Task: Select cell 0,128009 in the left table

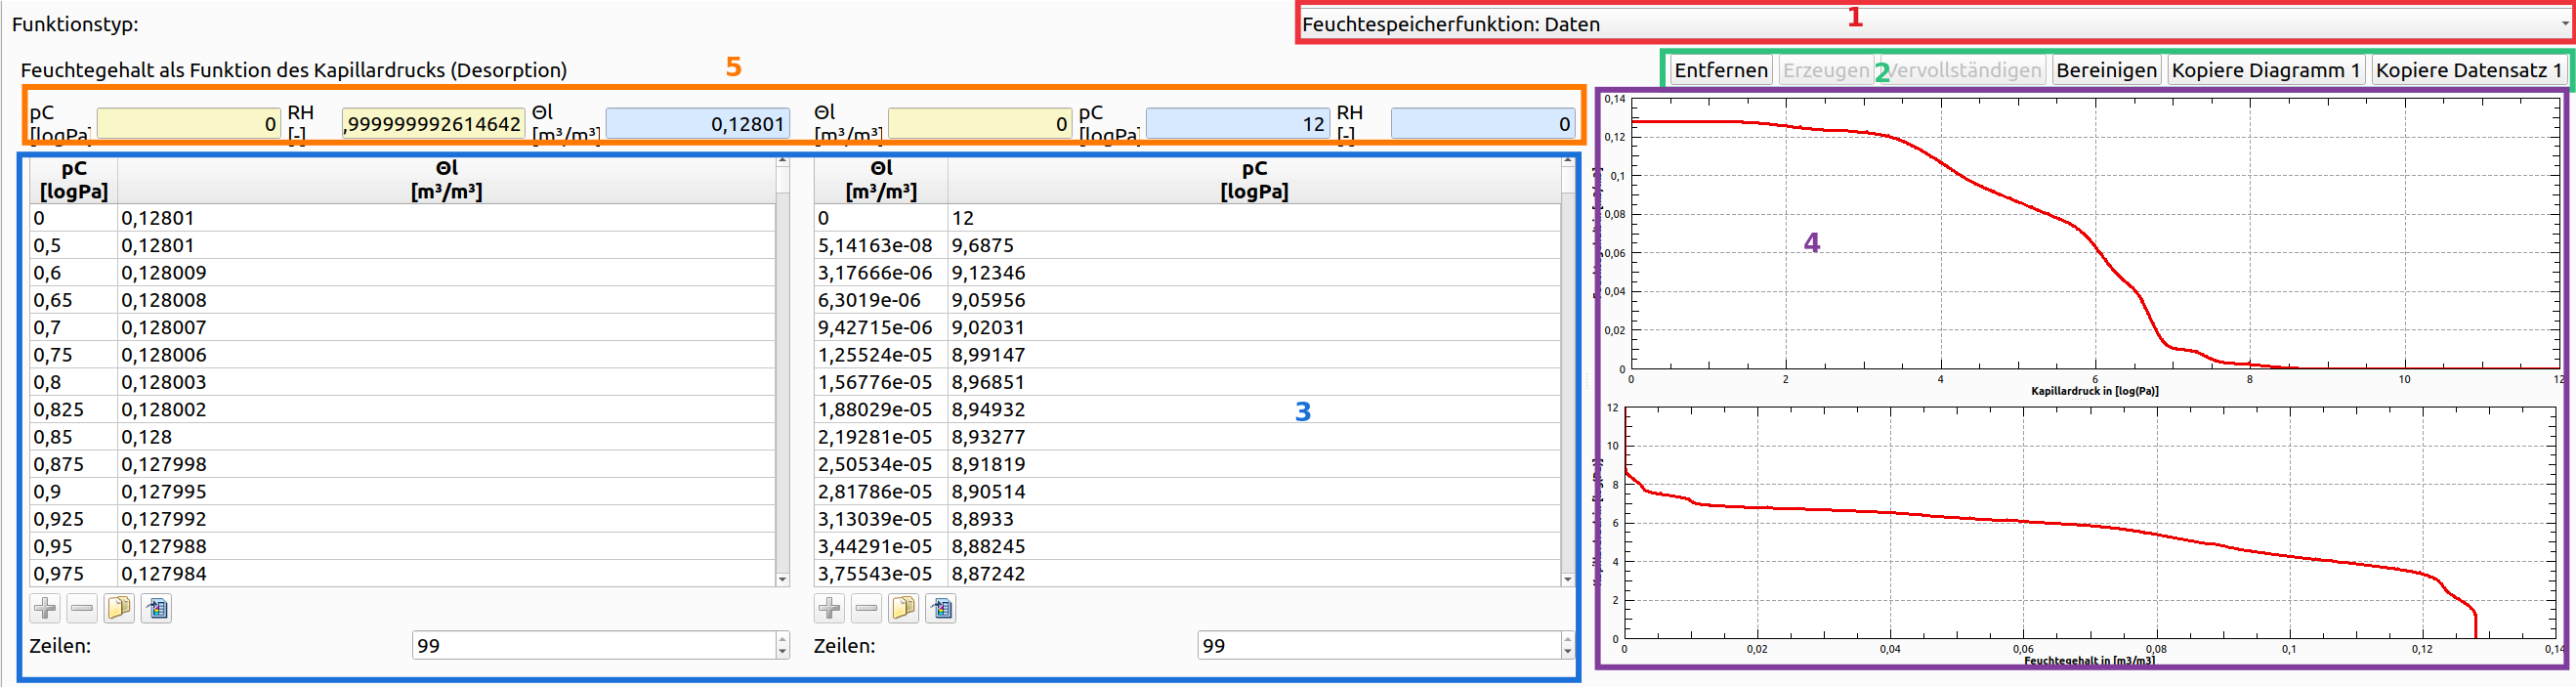Action: coord(447,273)
